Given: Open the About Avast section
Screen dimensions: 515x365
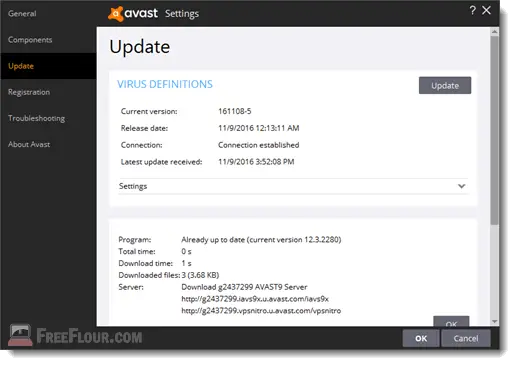Looking at the screenshot, I should pos(29,144).
